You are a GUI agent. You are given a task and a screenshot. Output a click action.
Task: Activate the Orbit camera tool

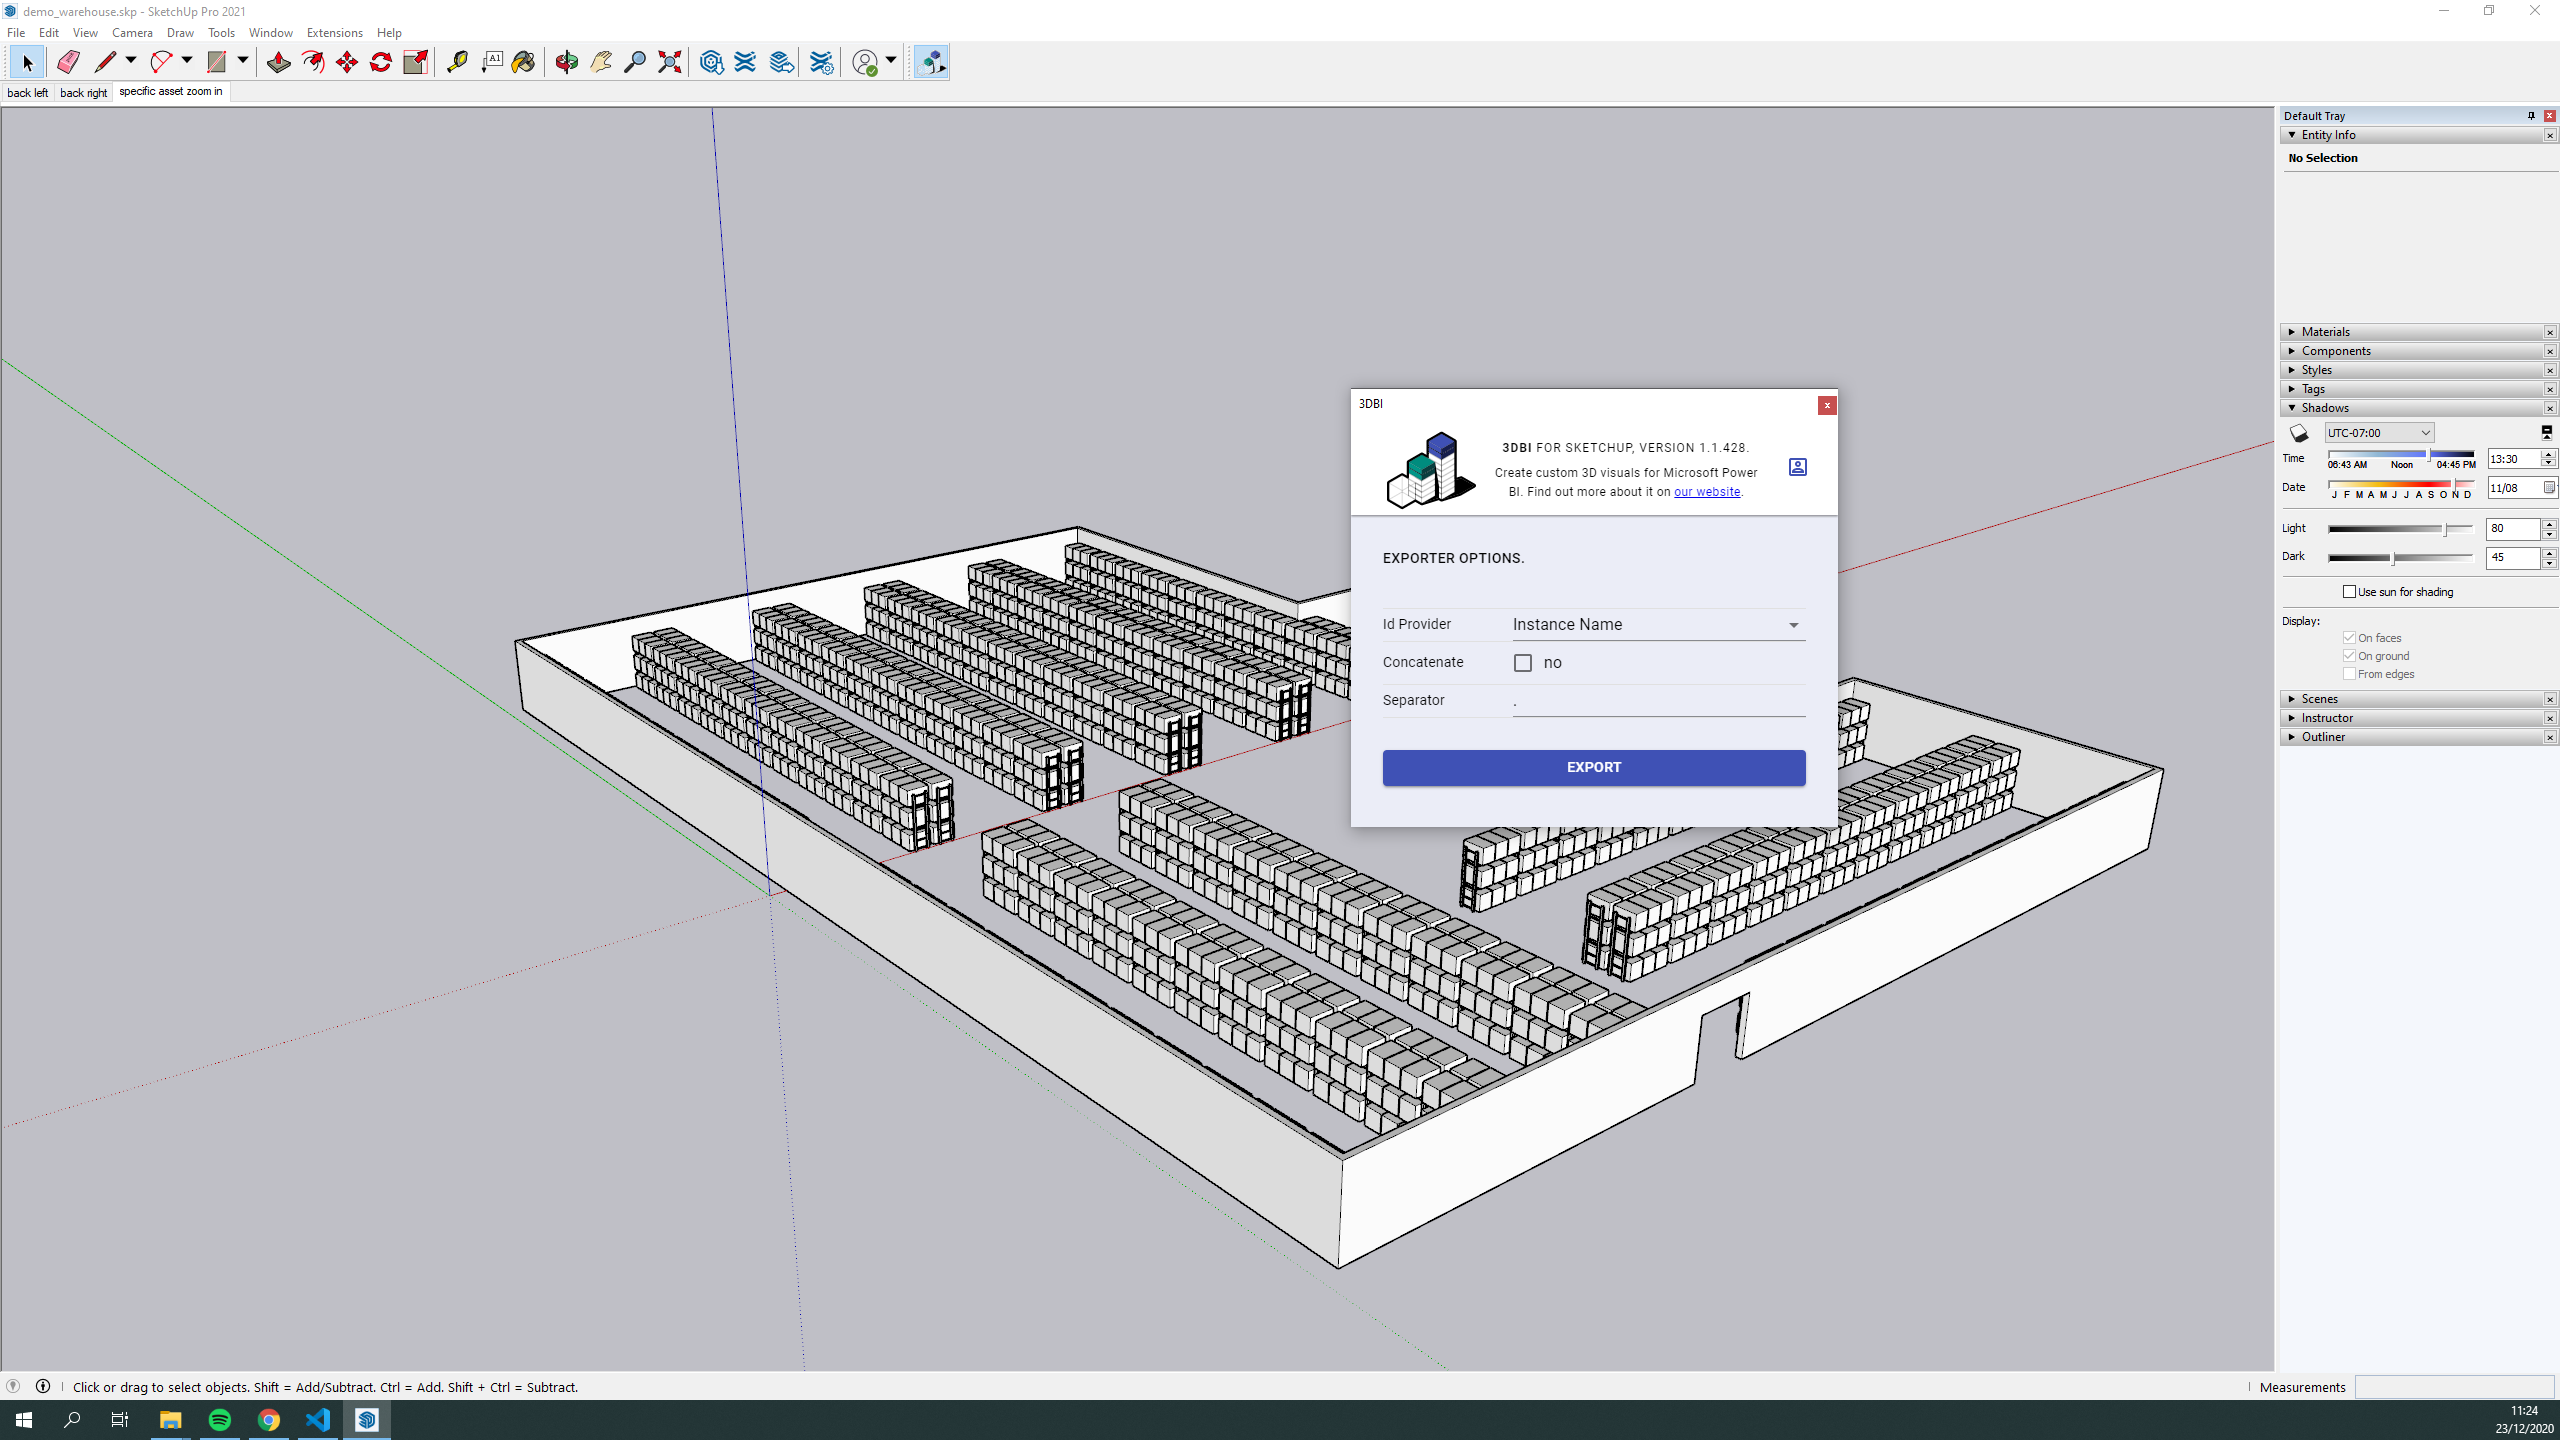point(566,62)
